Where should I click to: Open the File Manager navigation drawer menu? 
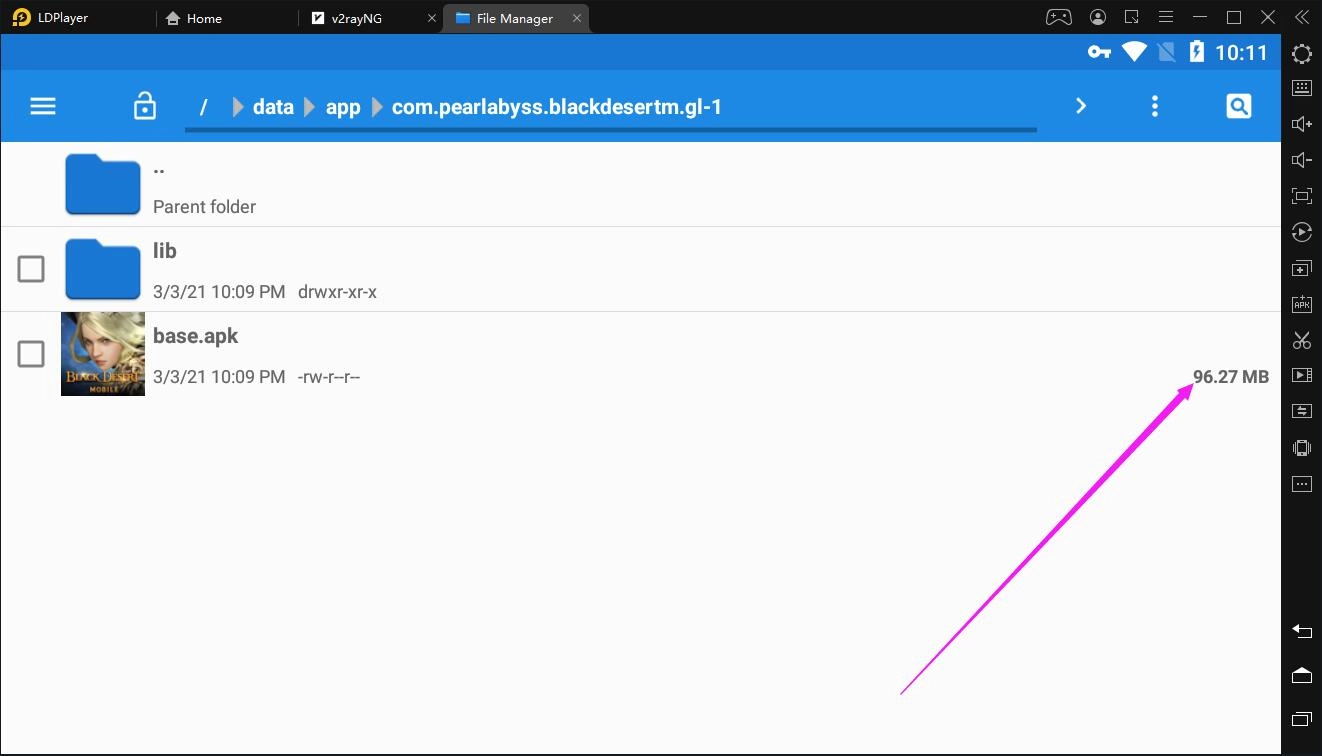tap(42, 105)
